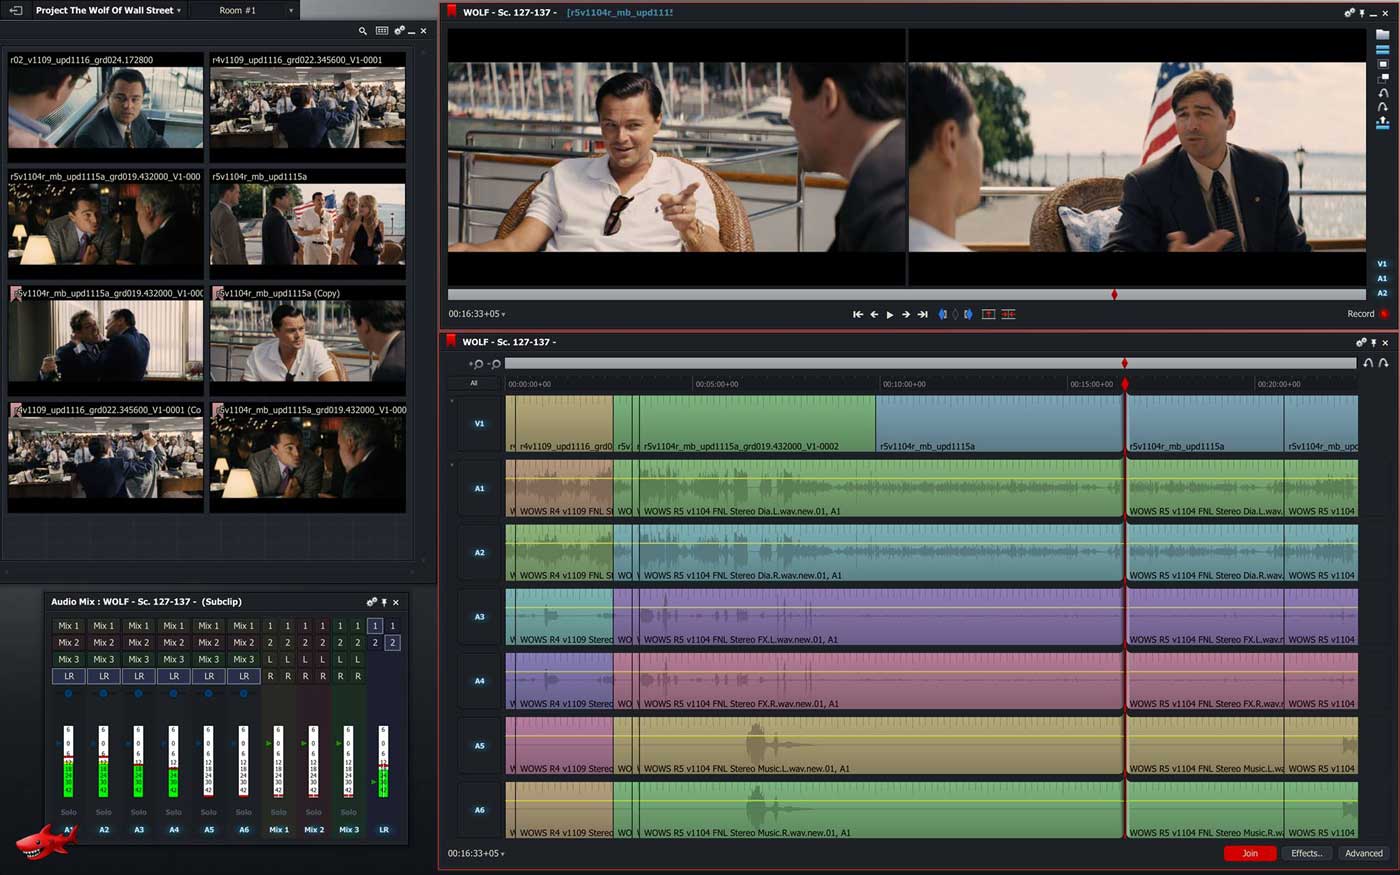This screenshot has width=1400, height=875.
Task: Expand the audio tracks group arrow
Action: pyautogui.click(x=452, y=465)
